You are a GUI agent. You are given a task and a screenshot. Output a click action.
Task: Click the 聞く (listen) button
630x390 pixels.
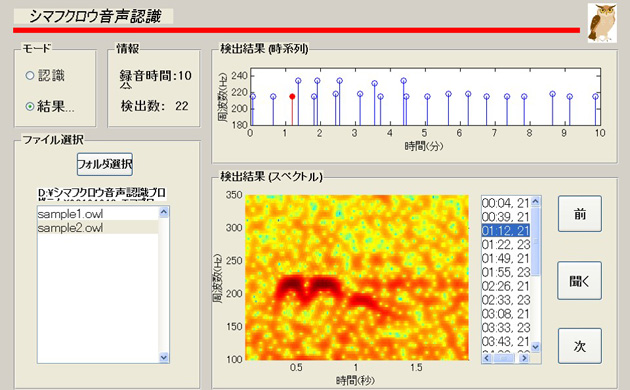pyautogui.click(x=580, y=281)
